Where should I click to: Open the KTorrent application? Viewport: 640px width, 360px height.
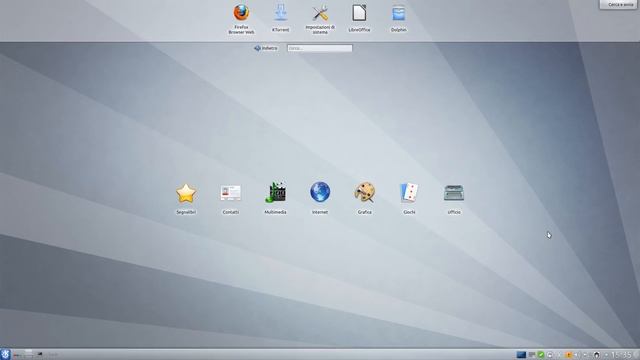280,18
